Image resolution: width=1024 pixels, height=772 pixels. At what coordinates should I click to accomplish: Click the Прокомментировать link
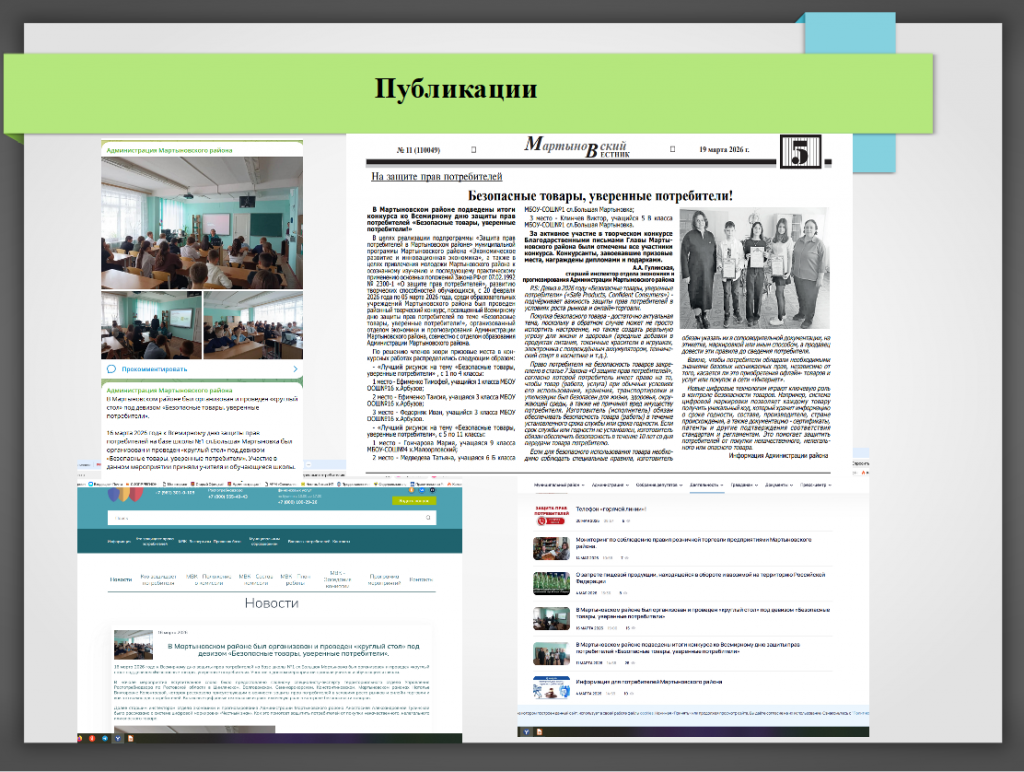pos(154,369)
